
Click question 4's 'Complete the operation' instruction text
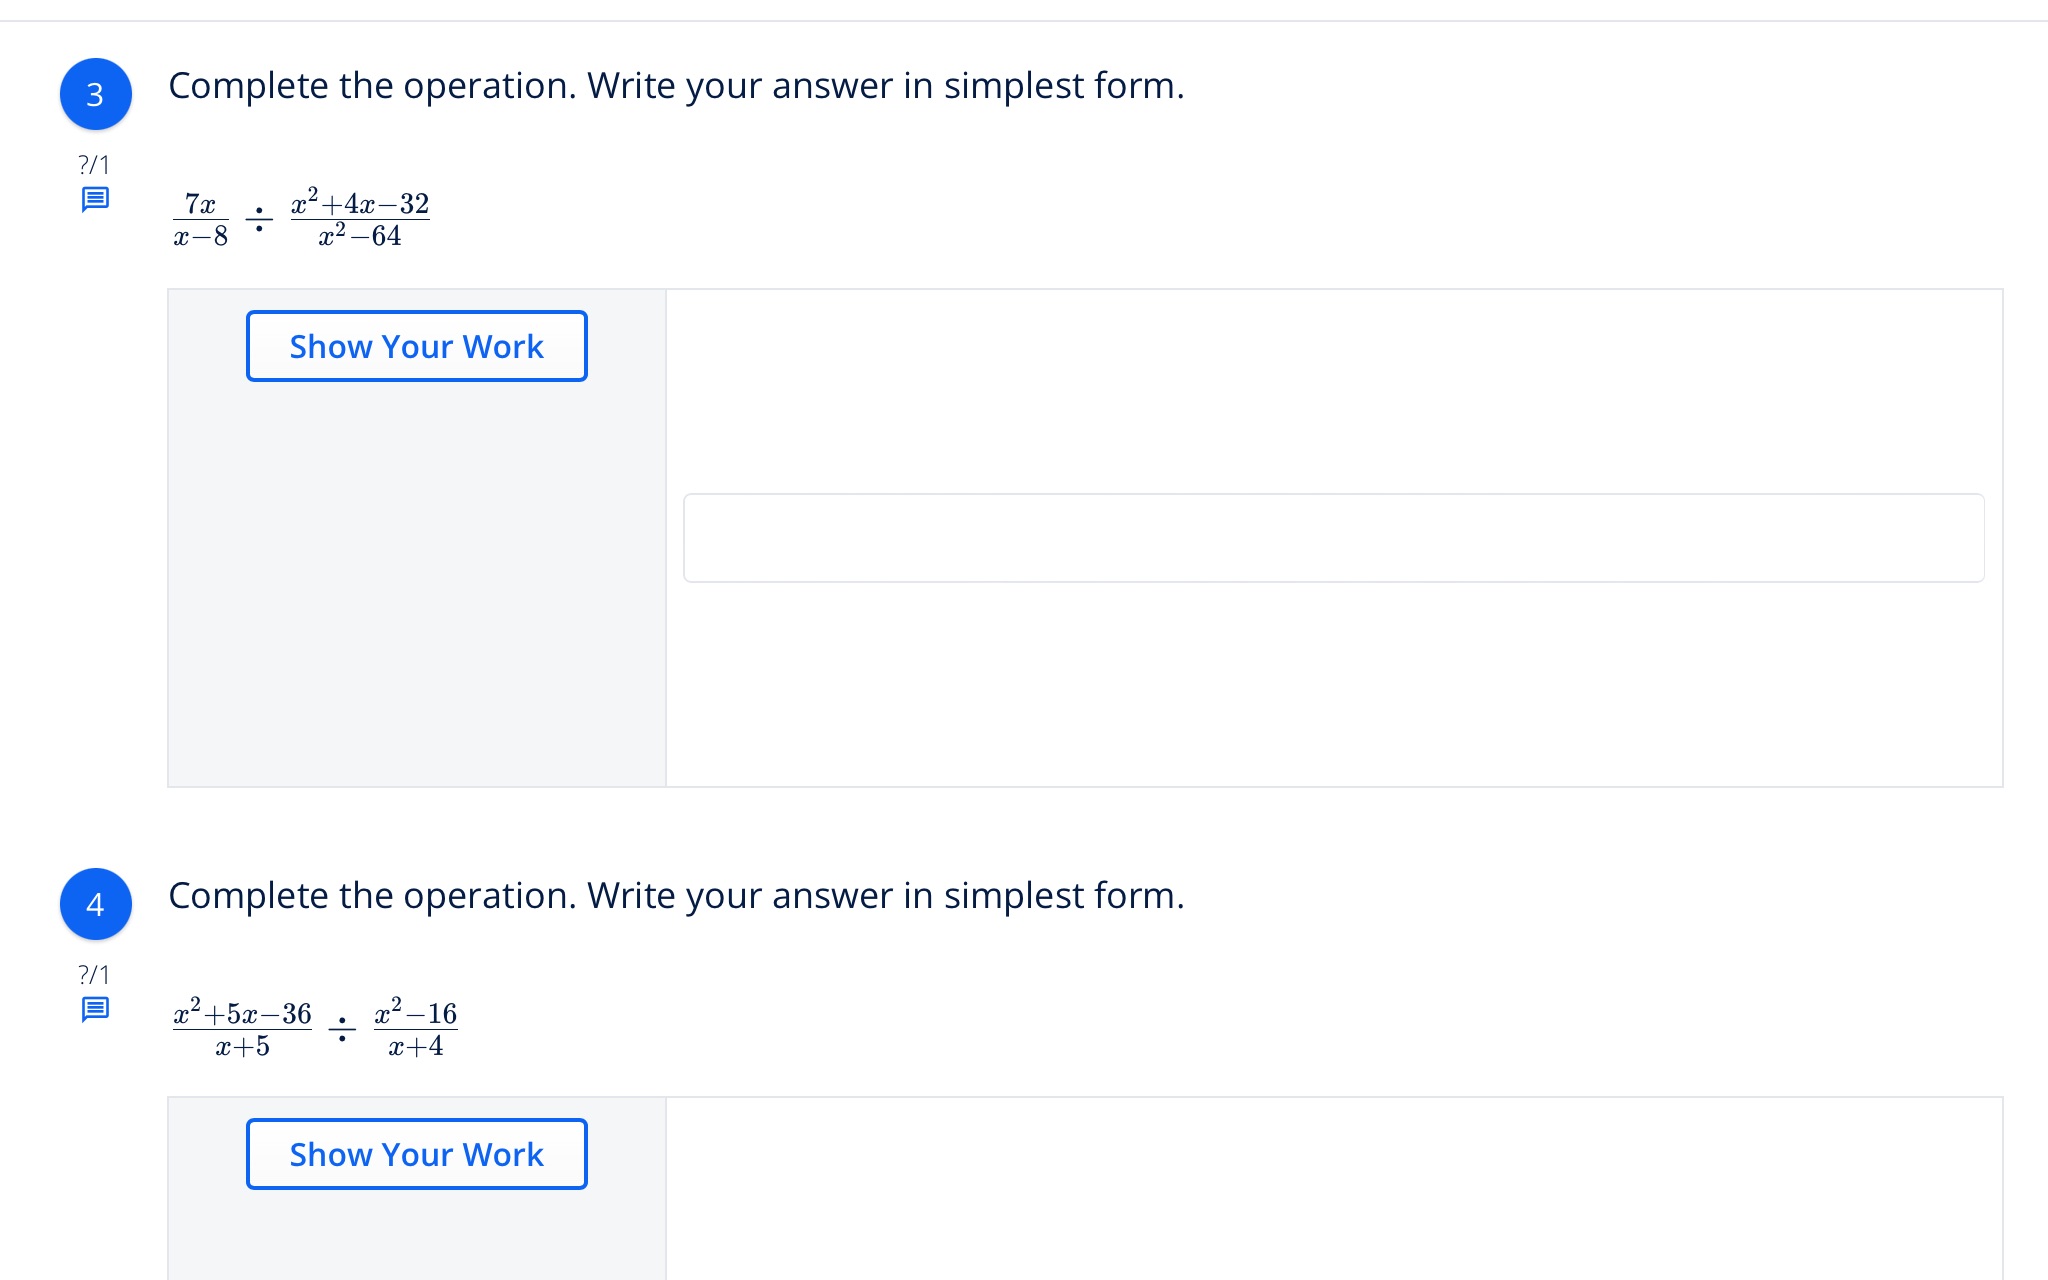click(676, 896)
